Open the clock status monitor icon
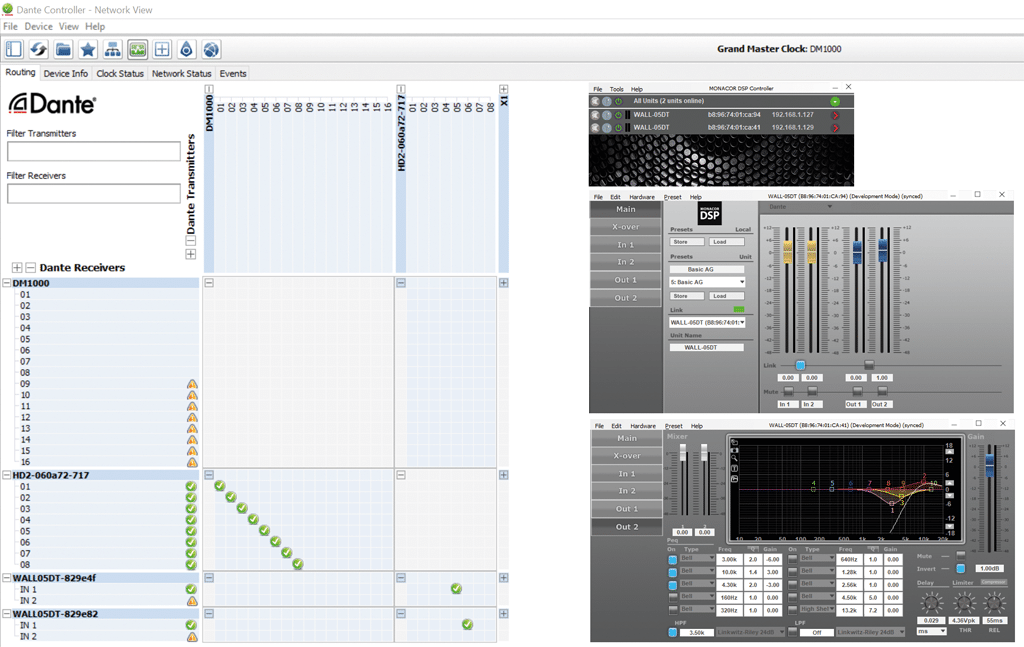 [x=137, y=49]
